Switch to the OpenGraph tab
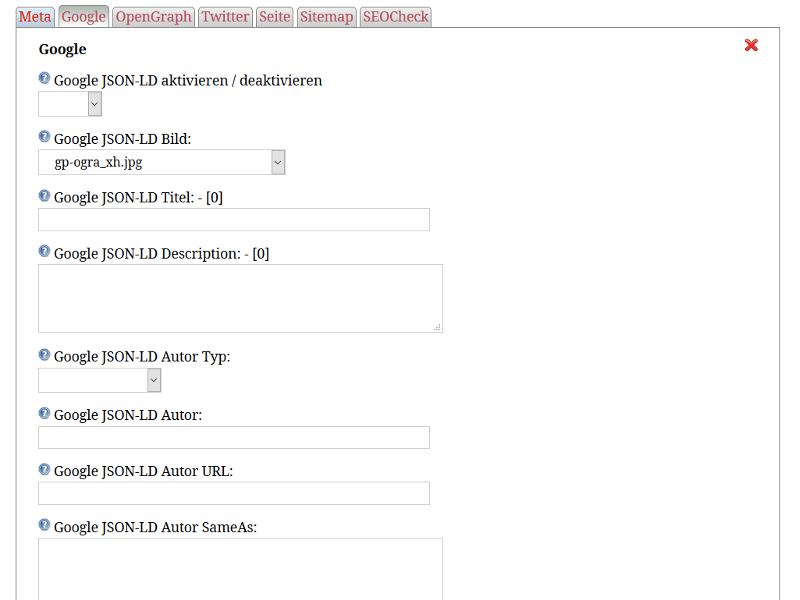Image resolution: width=800 pixels, height=600 pixels. click(x=154, y=17)
